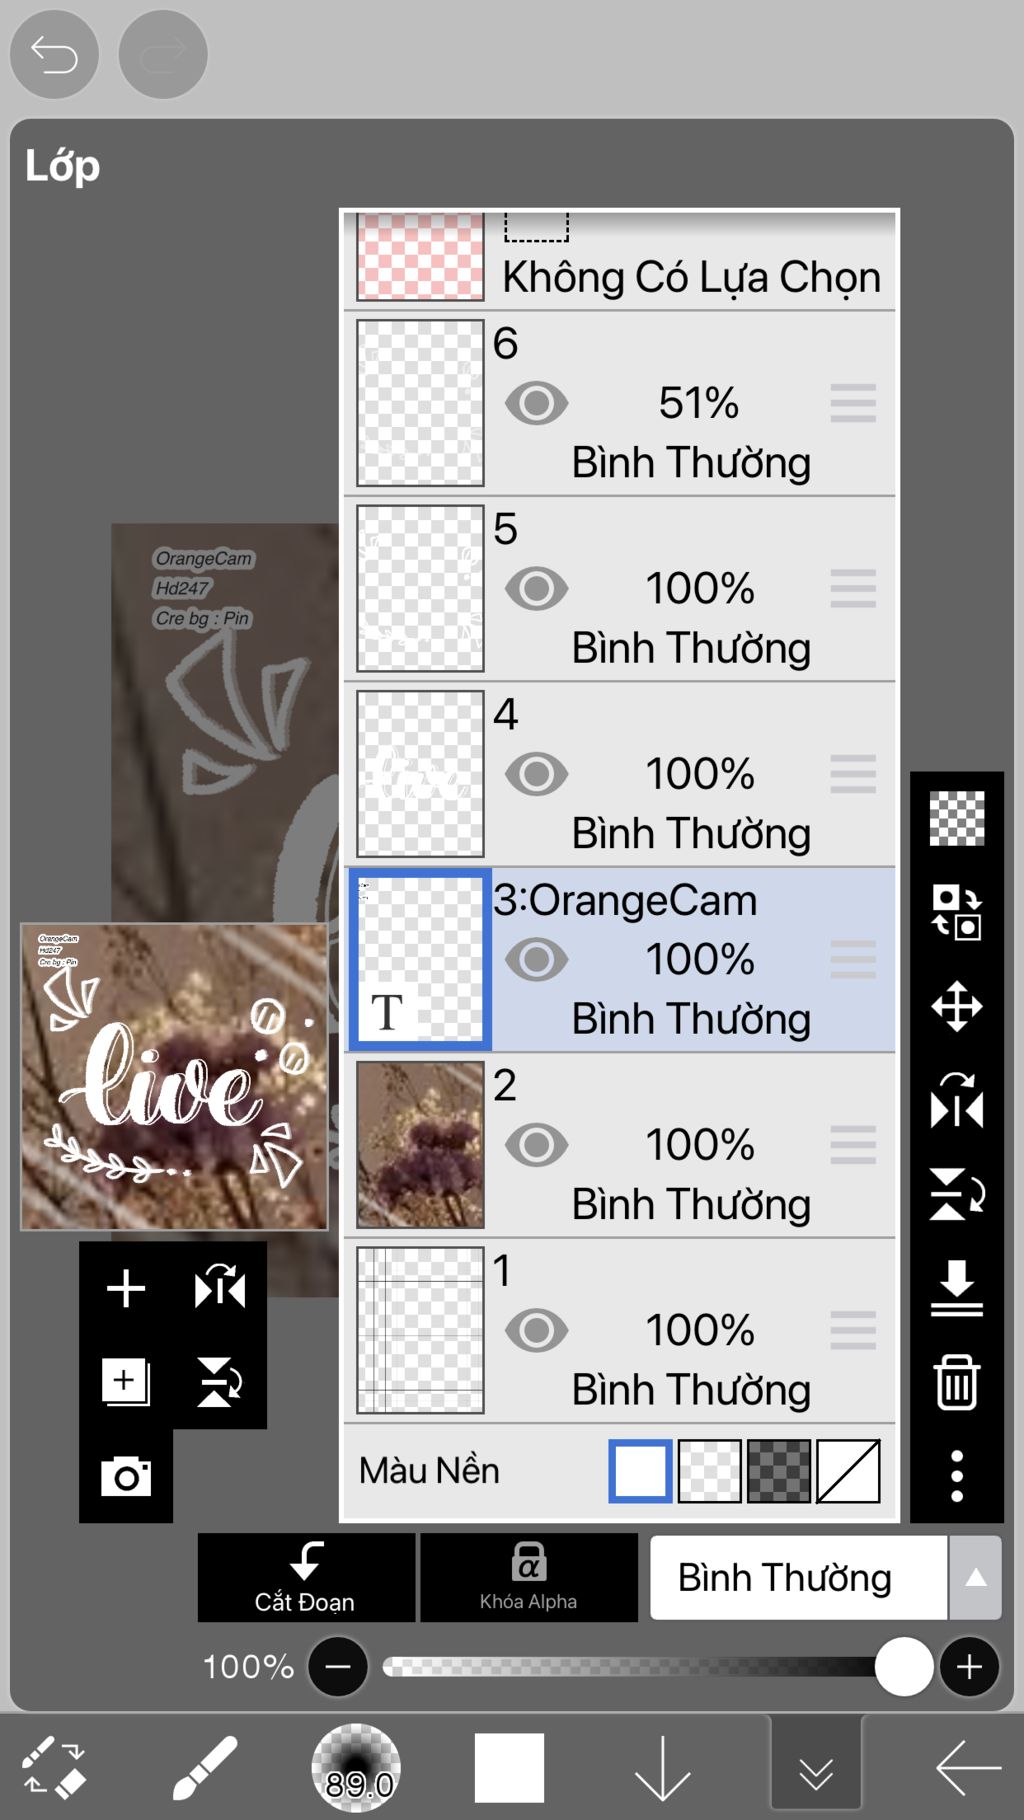Viewport: 1024px width, 1820px height.
Task: Click the camera icon to import a photo
Action: [x=126, y=1476]
